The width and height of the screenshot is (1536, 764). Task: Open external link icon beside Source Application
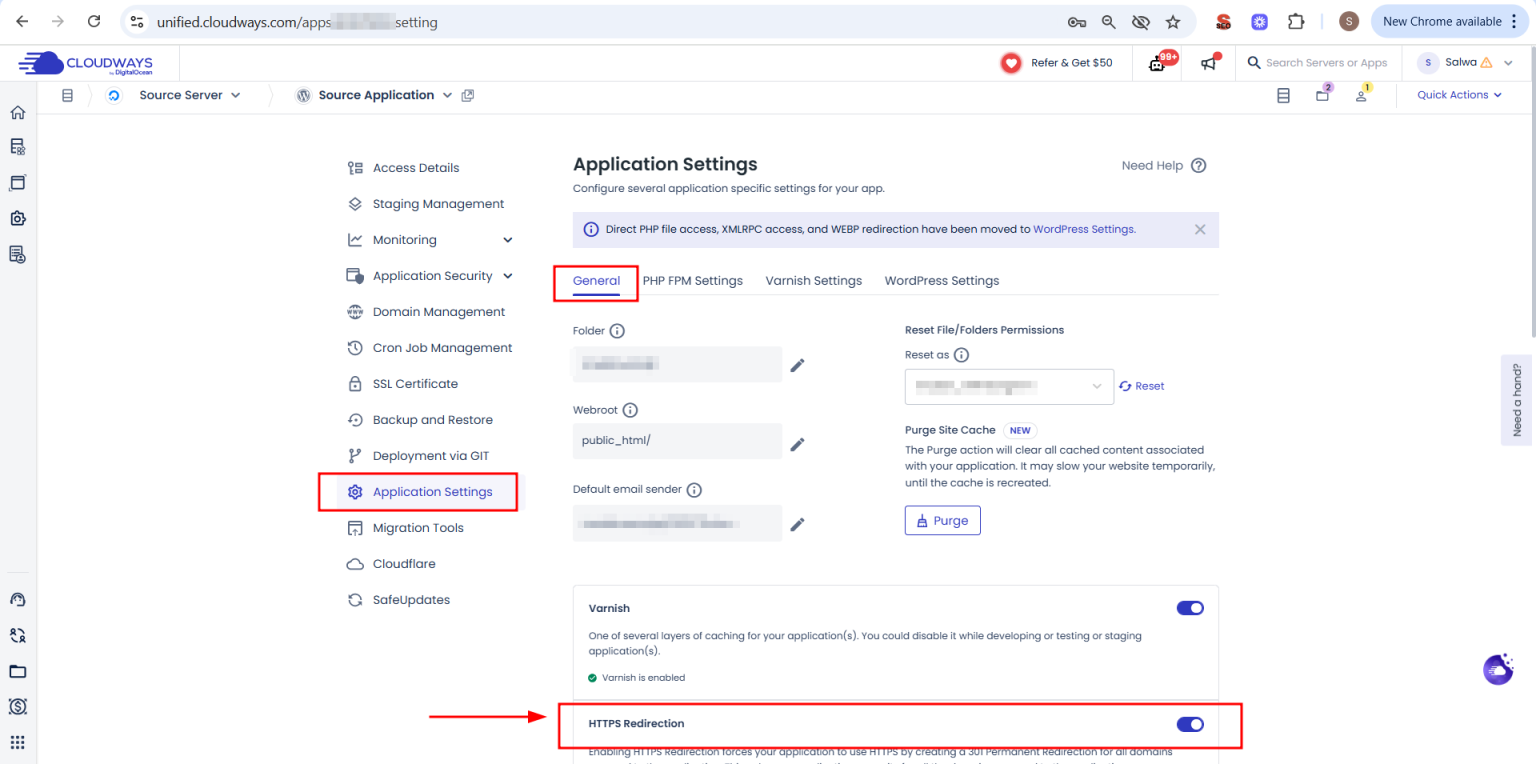[467, 96]
